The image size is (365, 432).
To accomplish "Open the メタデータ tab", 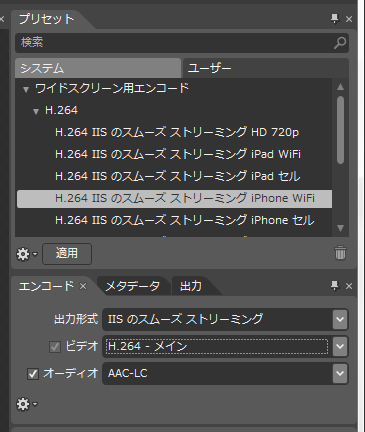I will click(133, 286).
